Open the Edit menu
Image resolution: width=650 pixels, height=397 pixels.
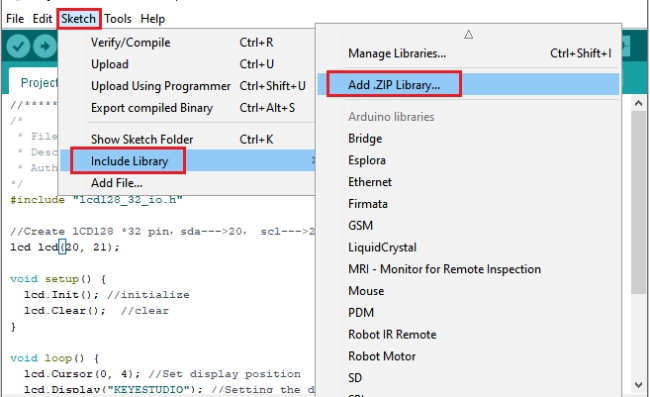[x=42, y=19]
